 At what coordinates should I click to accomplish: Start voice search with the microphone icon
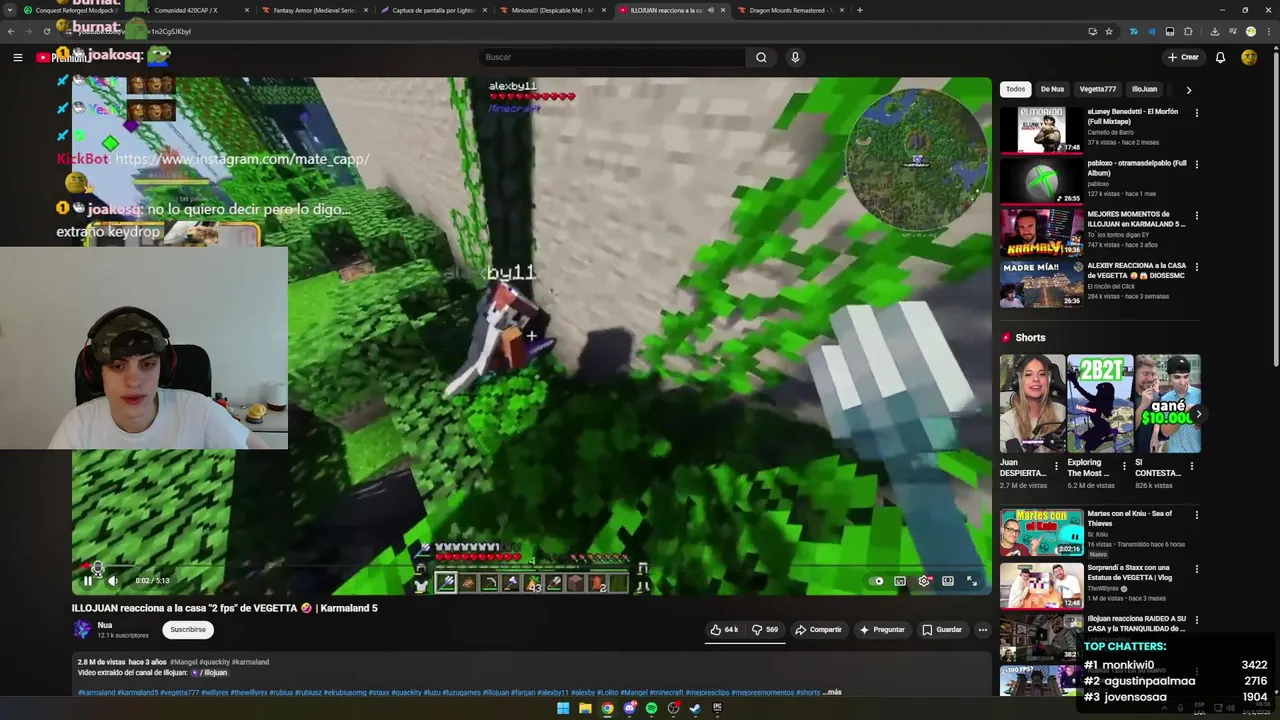pyautogui.click(x=795, y=57)
